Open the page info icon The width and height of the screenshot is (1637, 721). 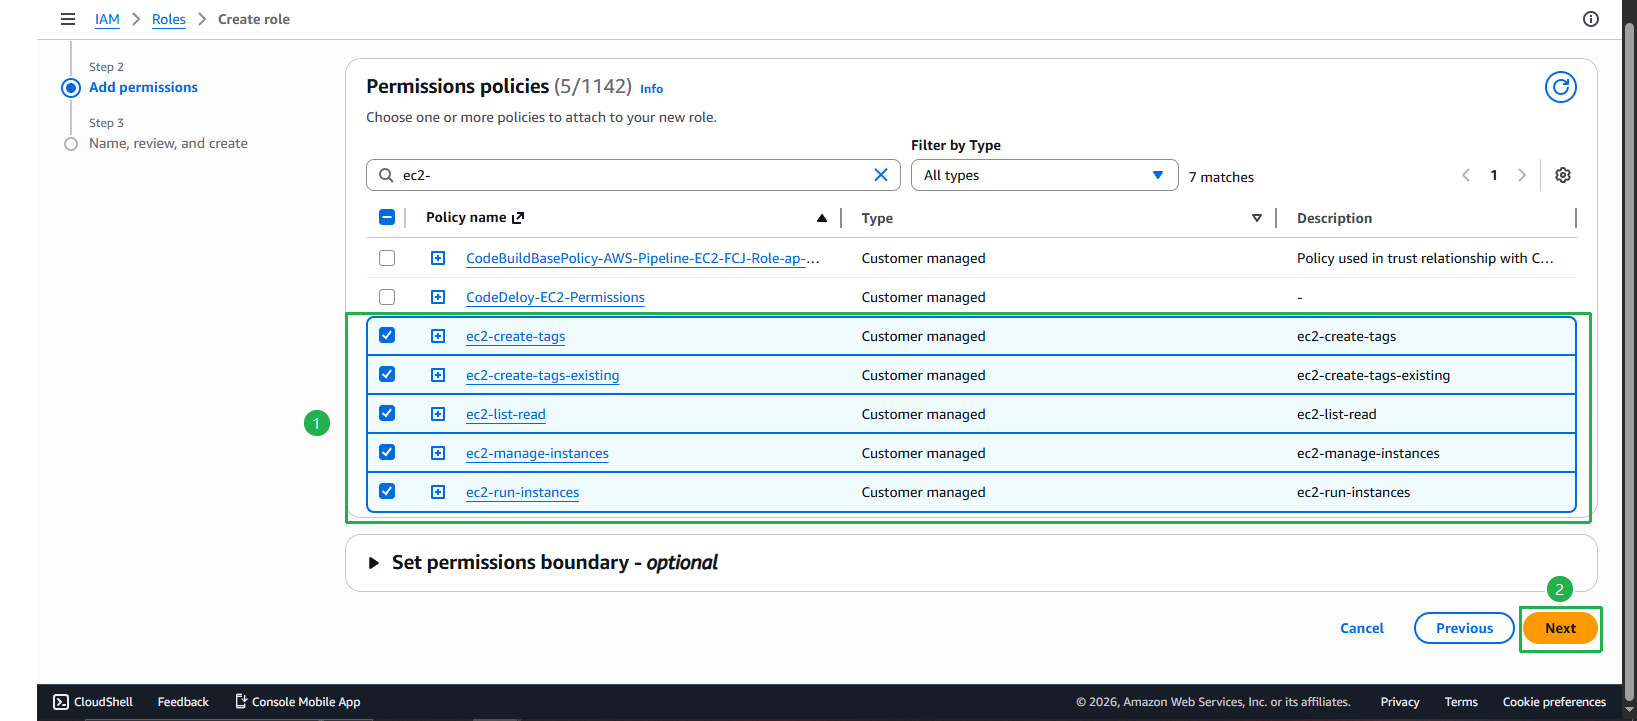pos(1591,19)
